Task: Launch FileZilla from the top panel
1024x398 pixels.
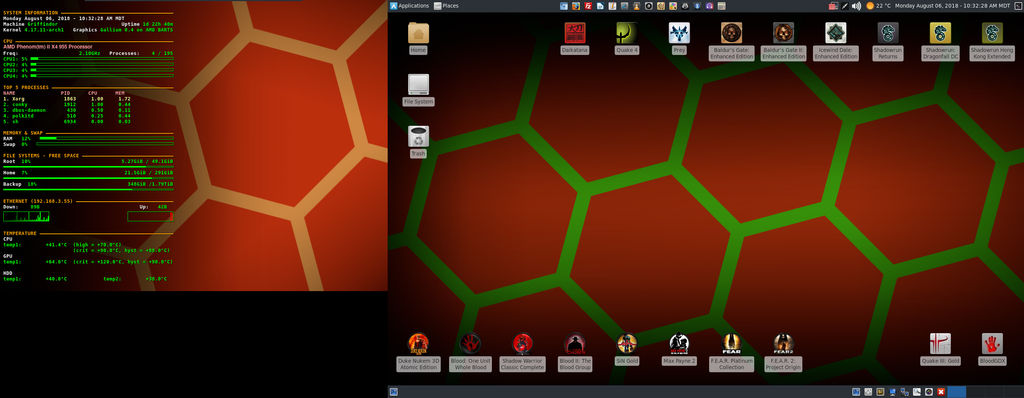Action: 588,6
